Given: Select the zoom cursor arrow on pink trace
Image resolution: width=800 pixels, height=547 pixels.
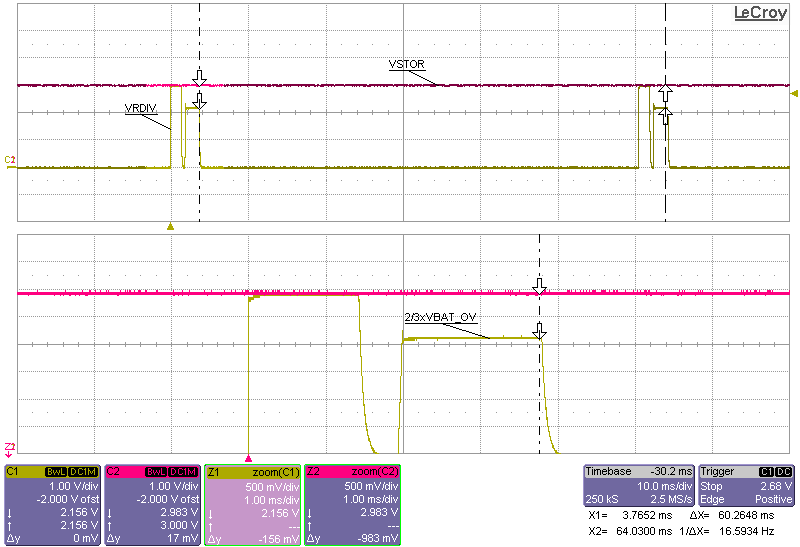Looking at the screenshot, I should (539, 286).
